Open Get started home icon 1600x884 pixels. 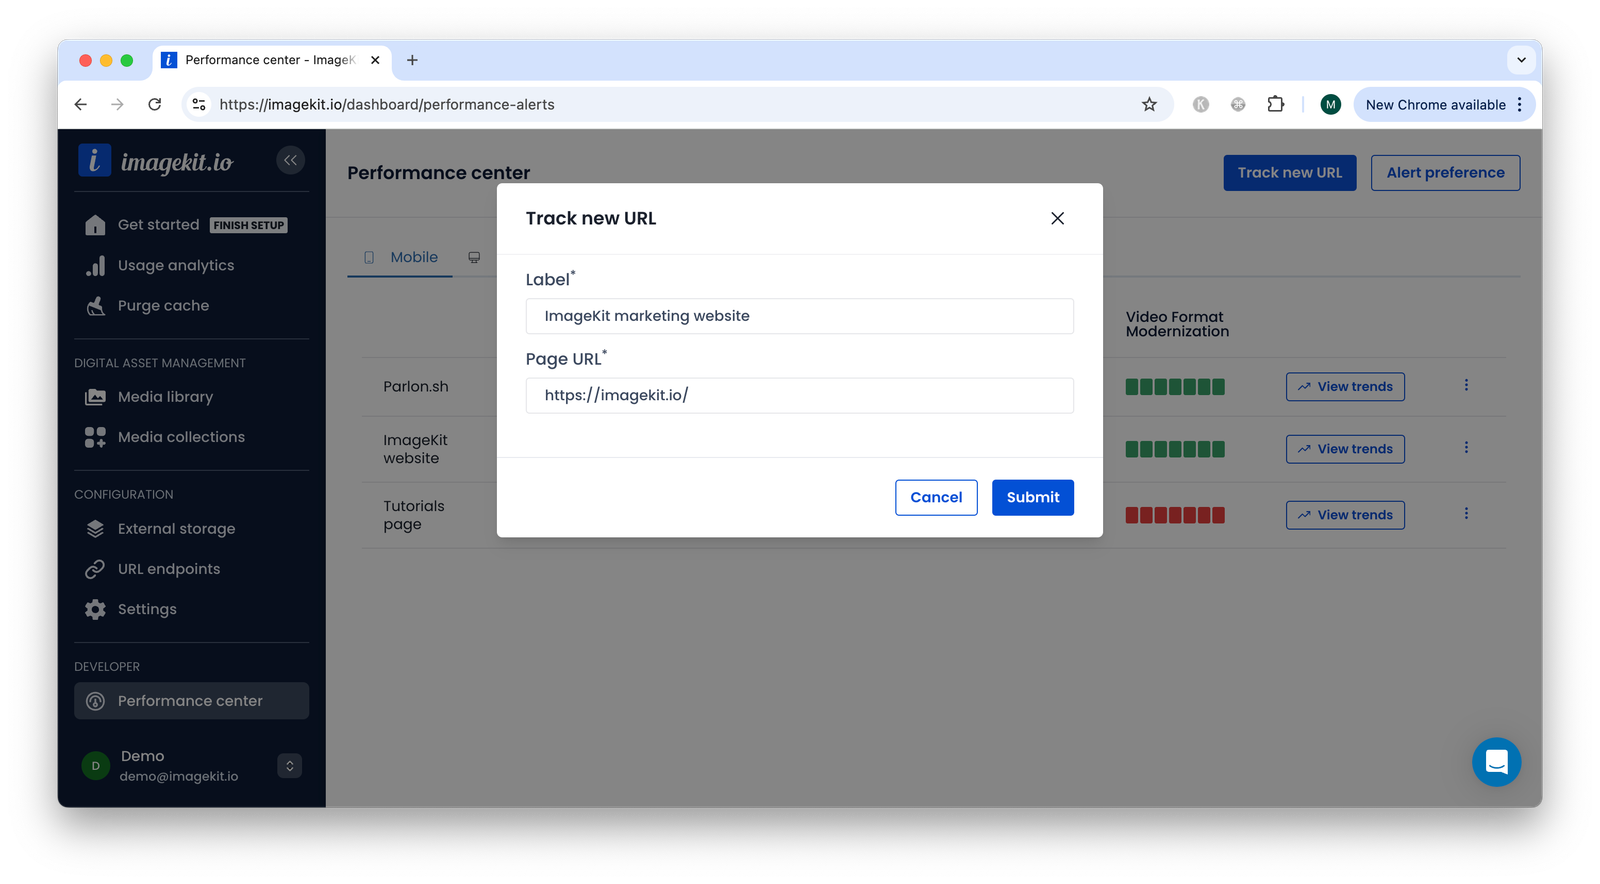coord(95,225)
